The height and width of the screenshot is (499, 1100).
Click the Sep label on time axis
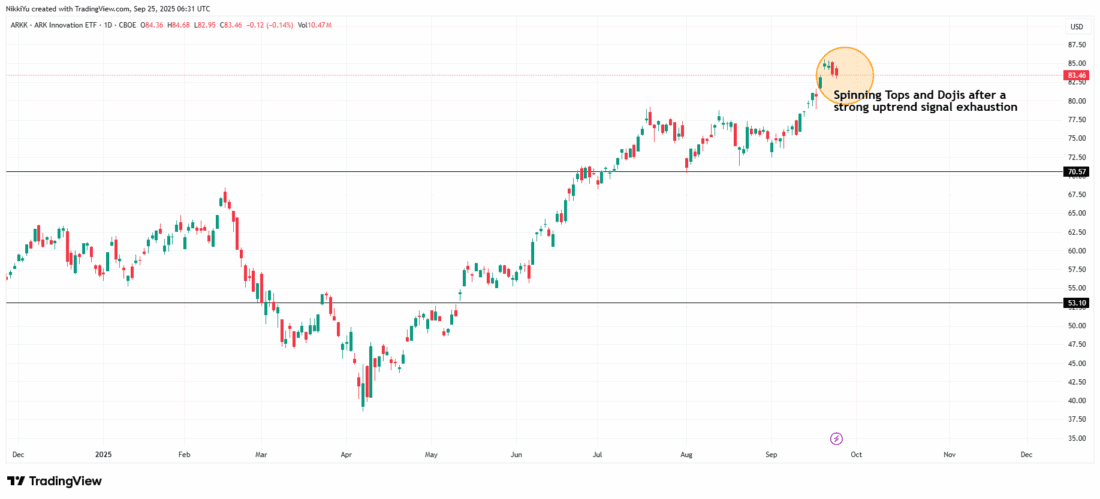pyautogui.click(x=774, y=454)
